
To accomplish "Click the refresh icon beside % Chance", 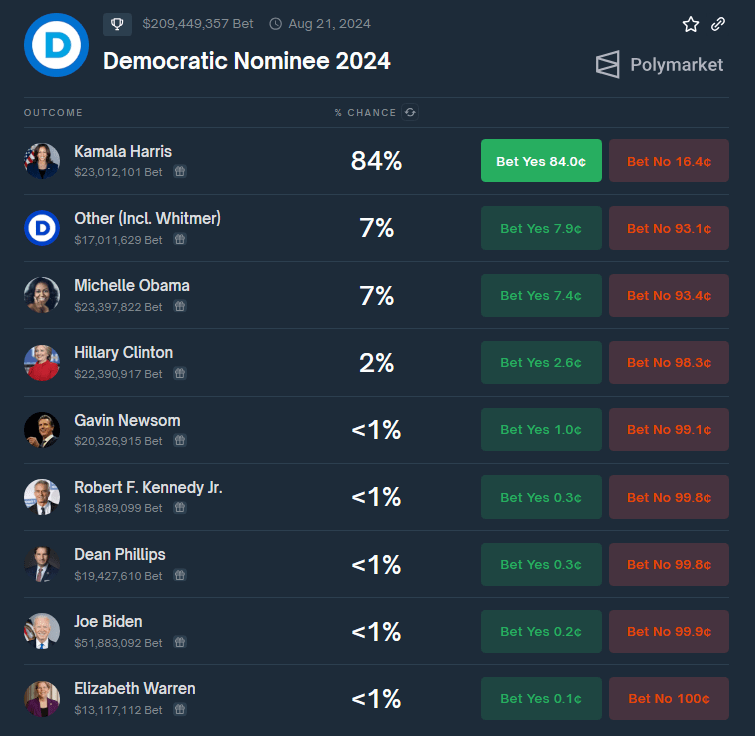I will pos(410,112).
